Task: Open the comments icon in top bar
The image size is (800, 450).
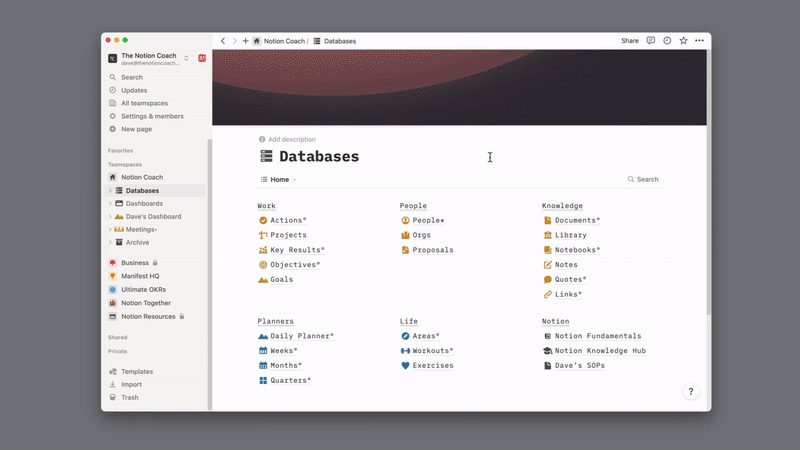Action: click(x=651, y=41)
